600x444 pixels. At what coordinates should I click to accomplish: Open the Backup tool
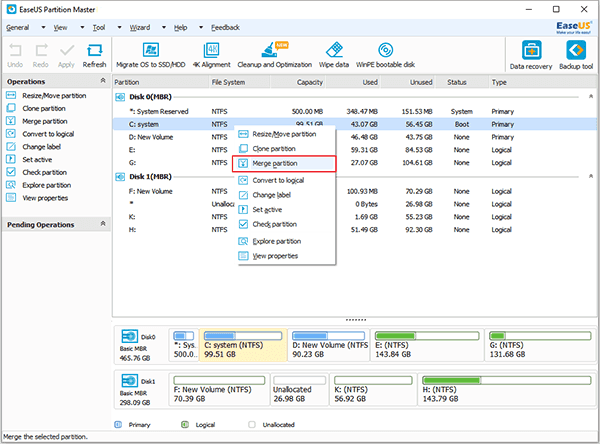click(x=576, y=54)
